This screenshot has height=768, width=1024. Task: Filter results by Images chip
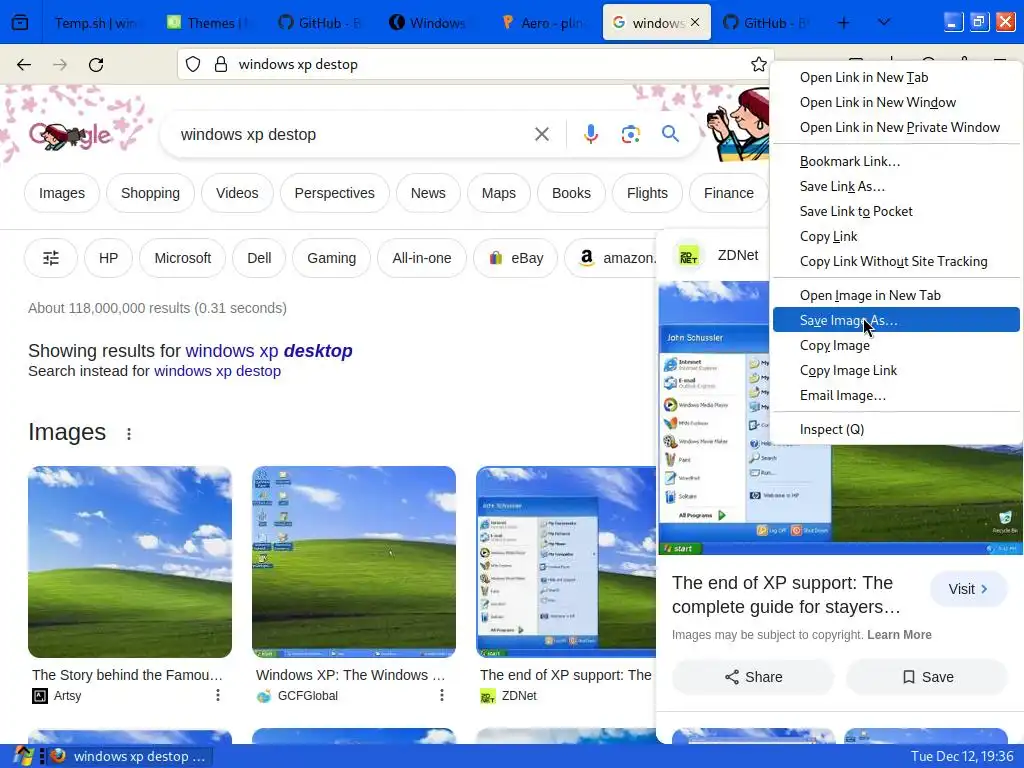pos(62,193)
